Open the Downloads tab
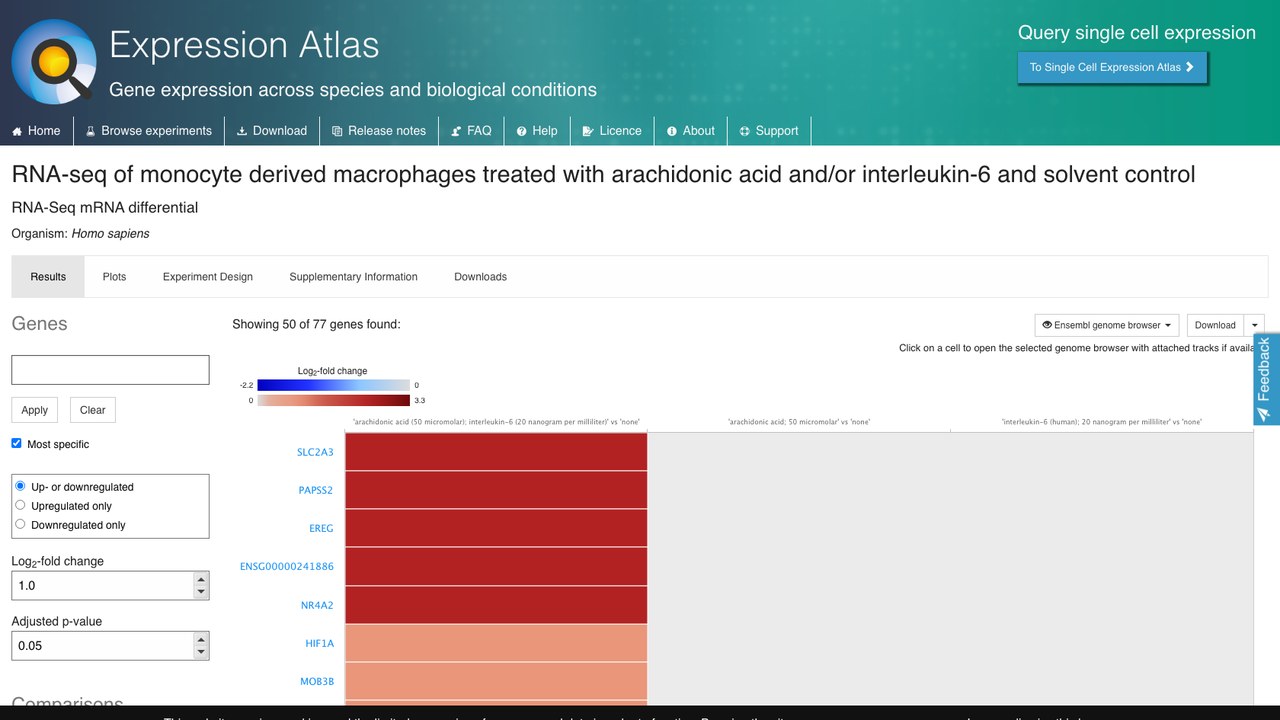This screenshot has width=1280, height=720. click(x=481, y=277)
